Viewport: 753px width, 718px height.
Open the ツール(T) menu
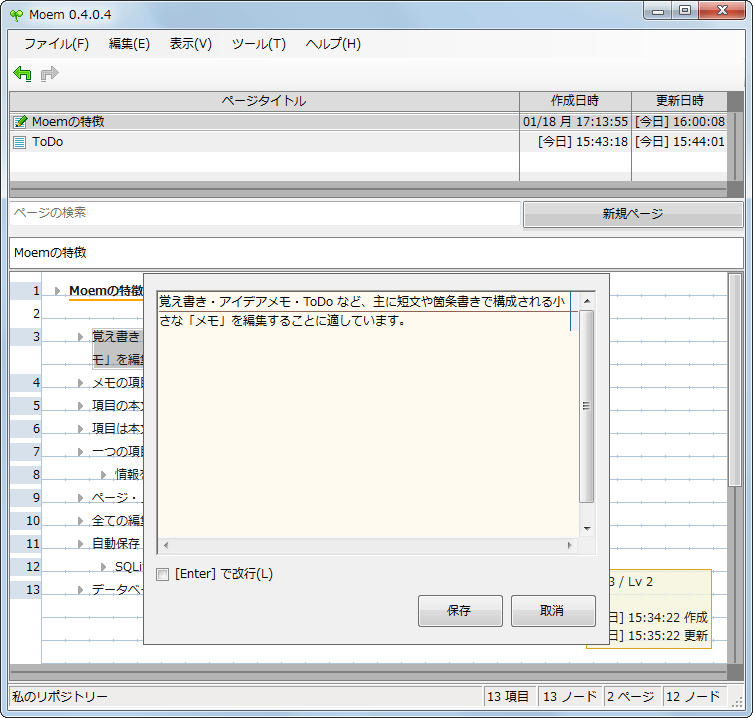(259, 44)
